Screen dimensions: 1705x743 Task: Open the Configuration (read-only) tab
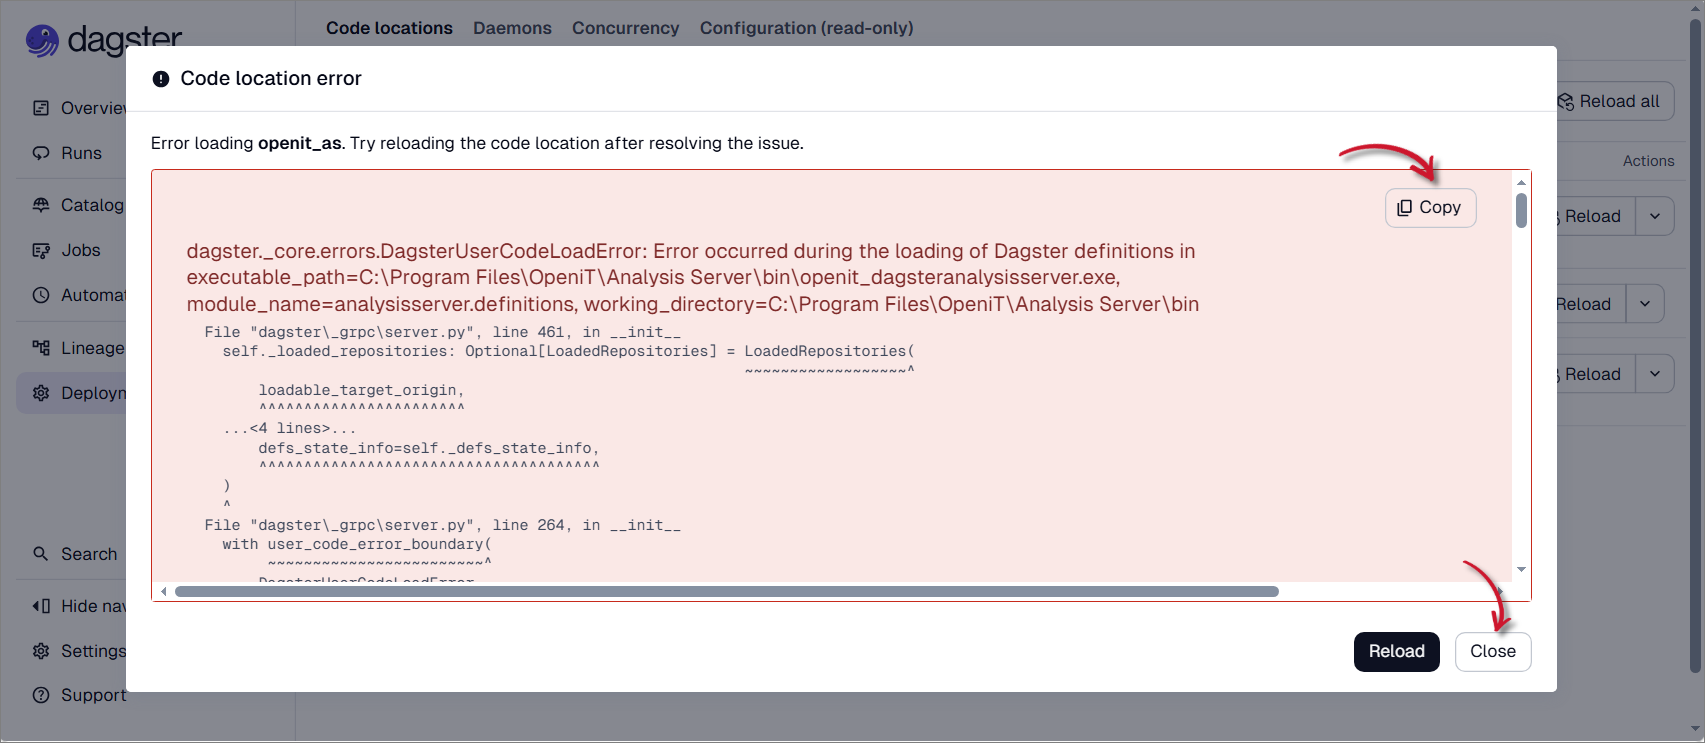(806, 28)
